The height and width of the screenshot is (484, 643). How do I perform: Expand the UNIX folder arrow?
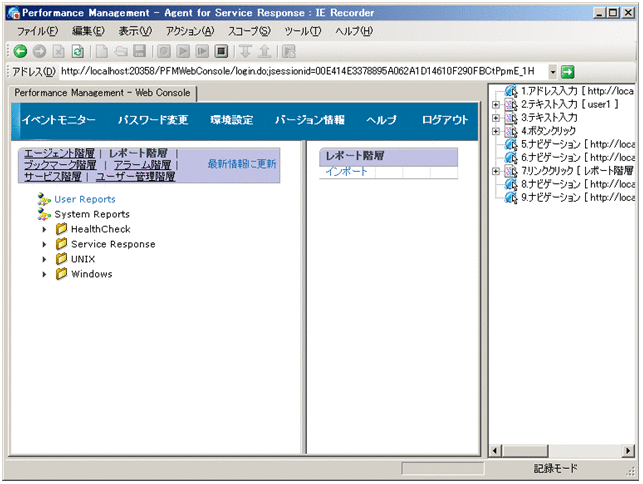pyautogui.click(x=44, y=259)
